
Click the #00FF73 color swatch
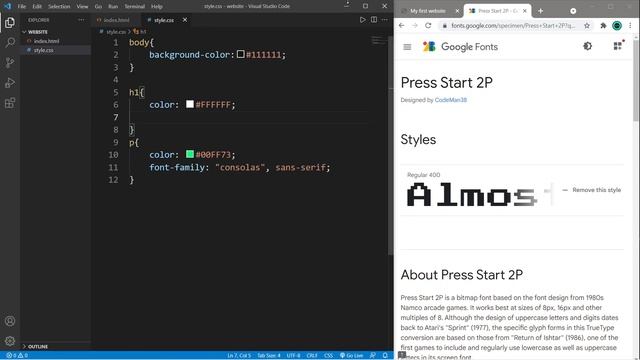point(190,154)
